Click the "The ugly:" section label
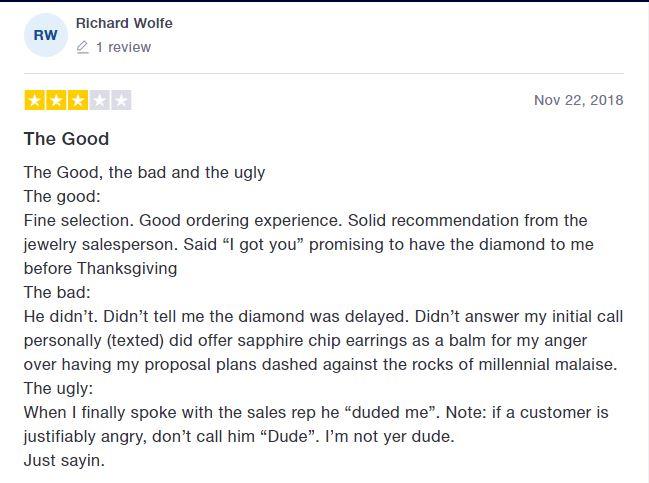 point(58,389)
